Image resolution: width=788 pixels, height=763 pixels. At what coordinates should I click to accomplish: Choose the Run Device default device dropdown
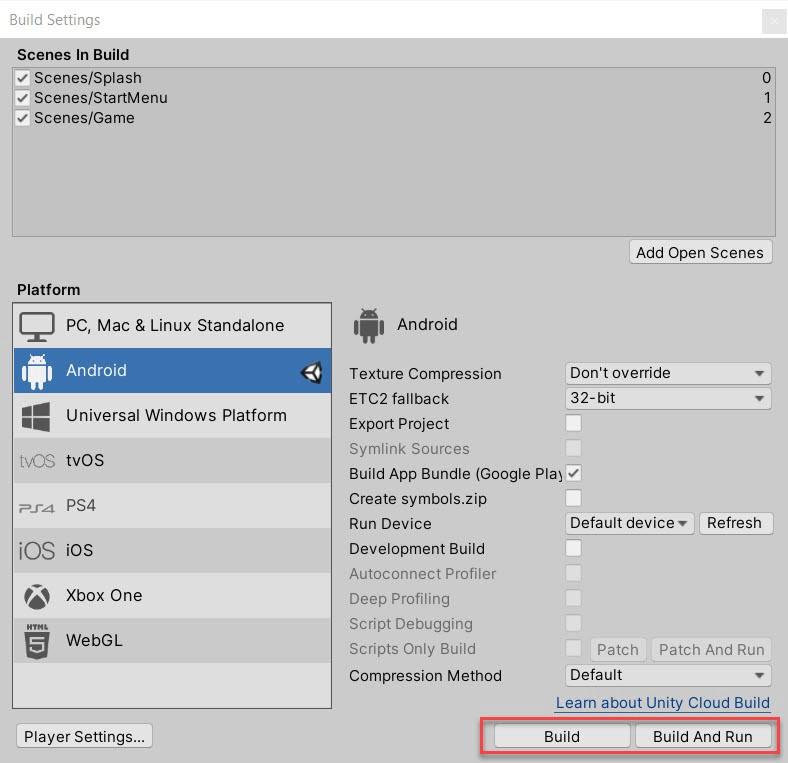point(629,523)
